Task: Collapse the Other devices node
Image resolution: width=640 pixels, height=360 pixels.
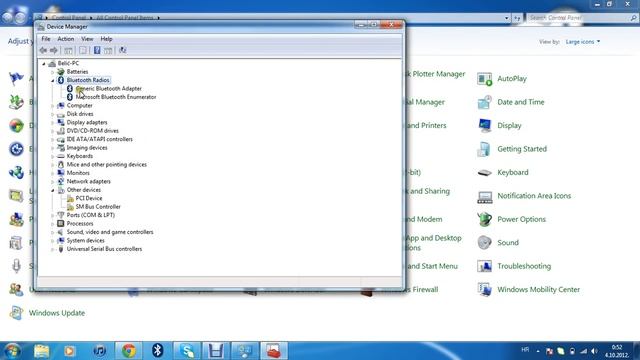Action: coord(53,190)
